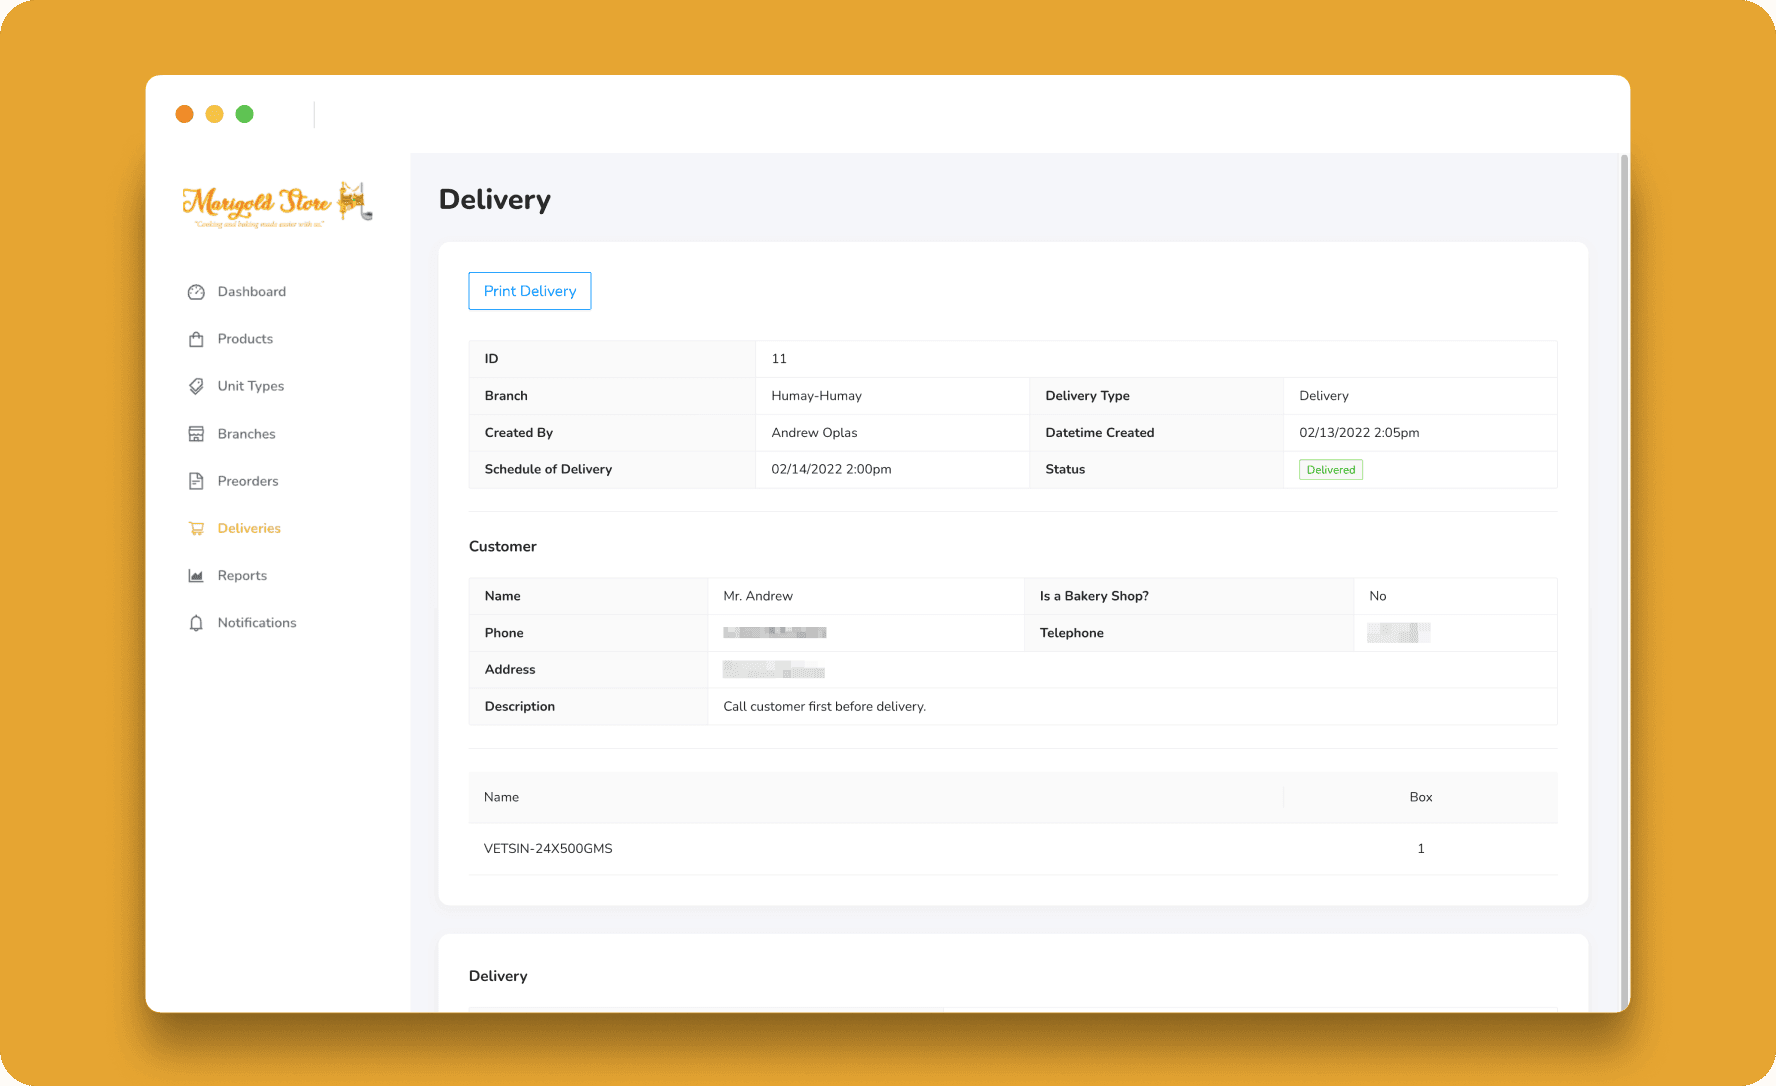Click the Box column header

pos(1420,797)
